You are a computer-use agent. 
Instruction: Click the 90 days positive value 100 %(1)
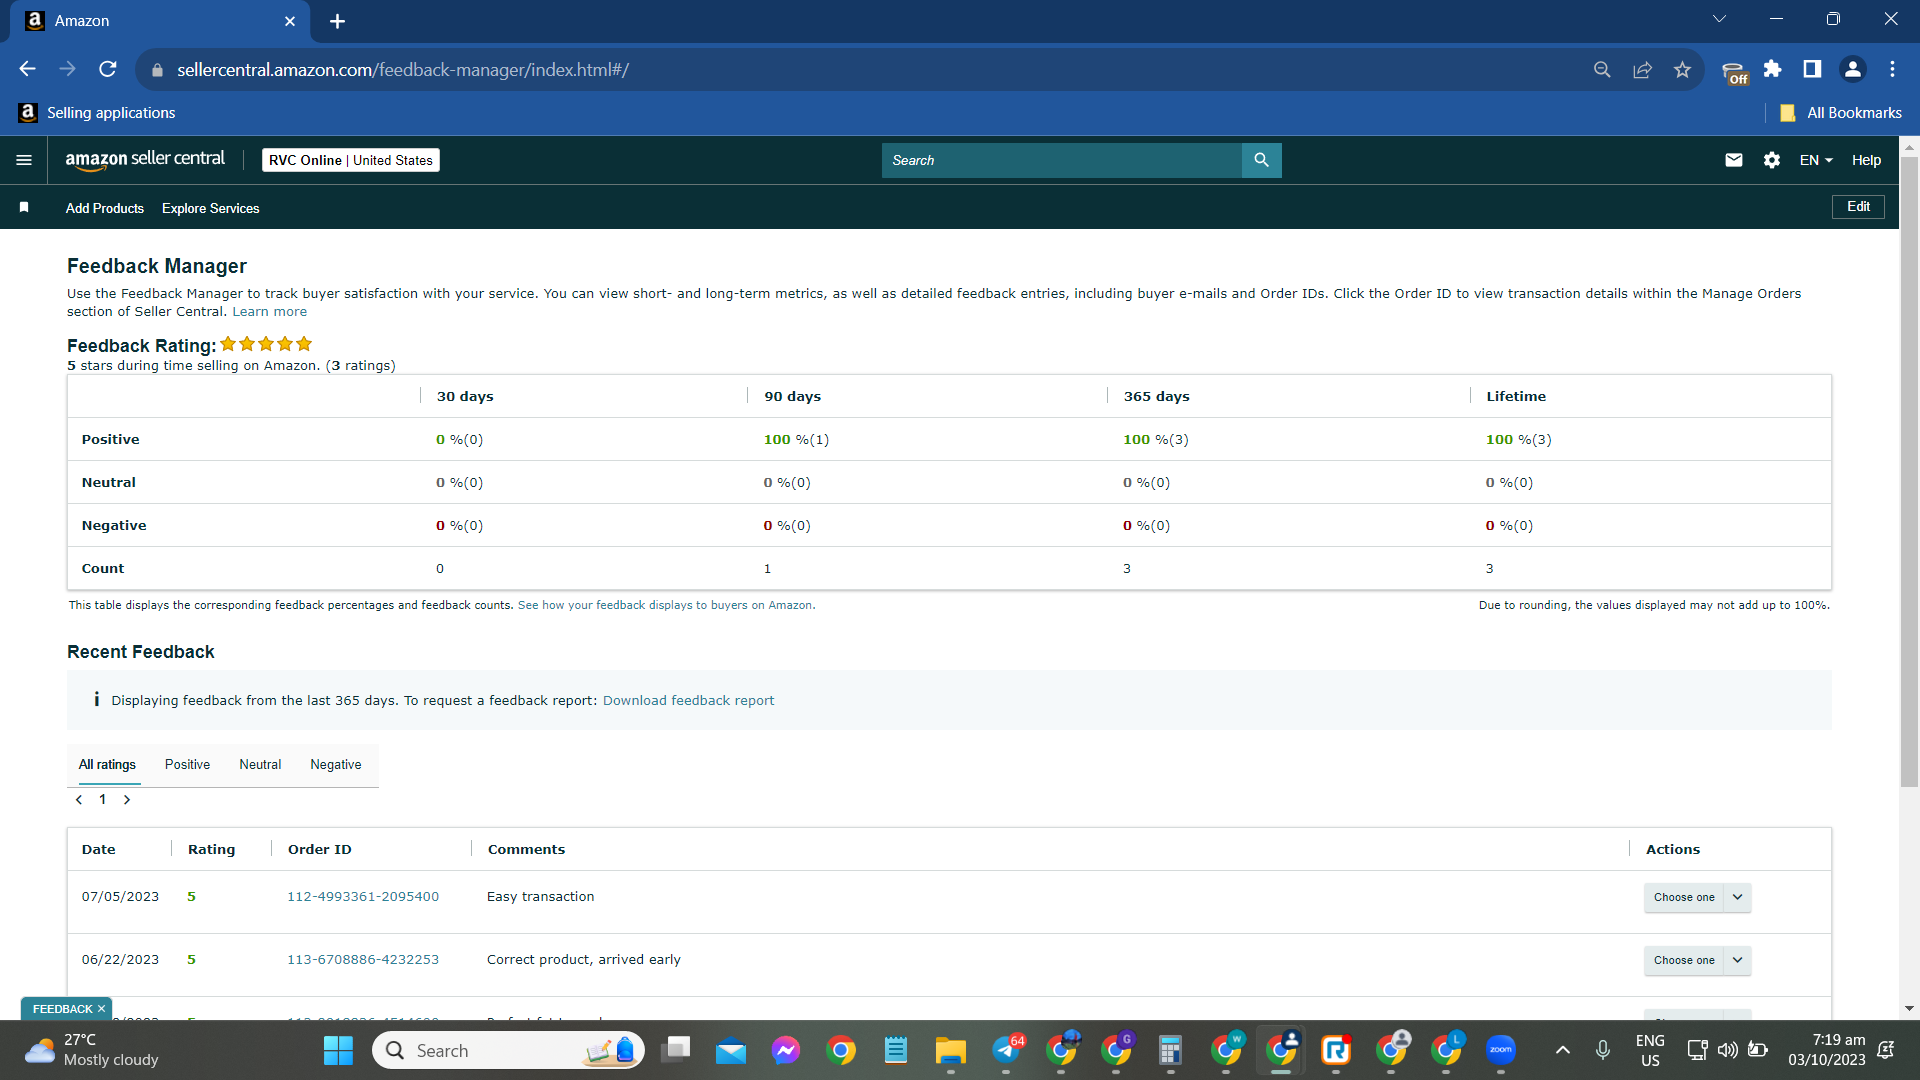tap(796, 440)
